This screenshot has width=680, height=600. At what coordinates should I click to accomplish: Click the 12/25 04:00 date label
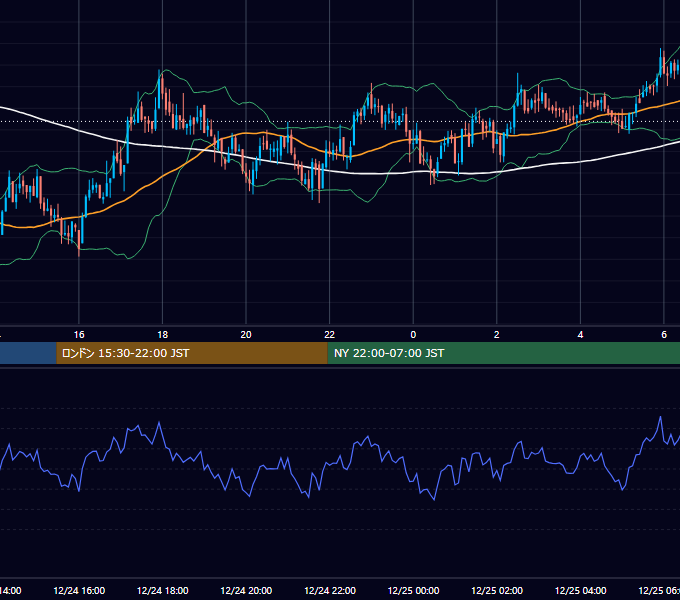[x=581, y=590]
